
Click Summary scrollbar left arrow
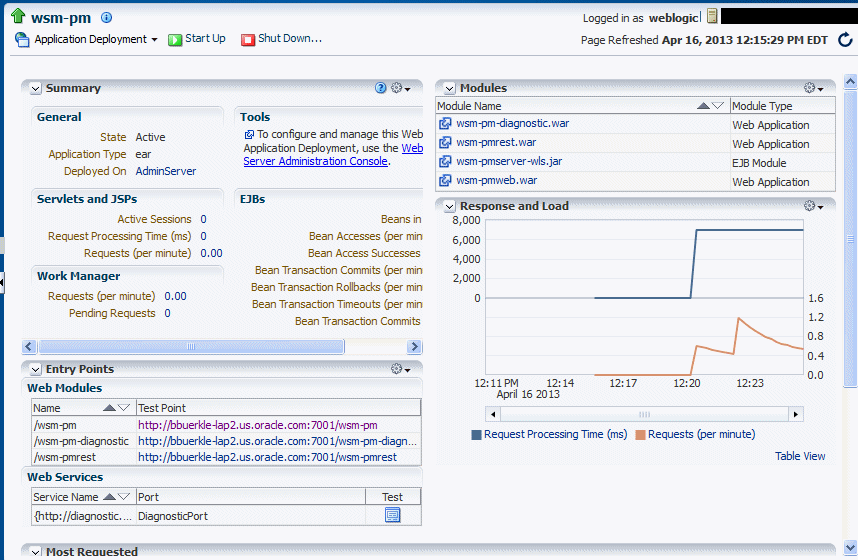[30, 347]
